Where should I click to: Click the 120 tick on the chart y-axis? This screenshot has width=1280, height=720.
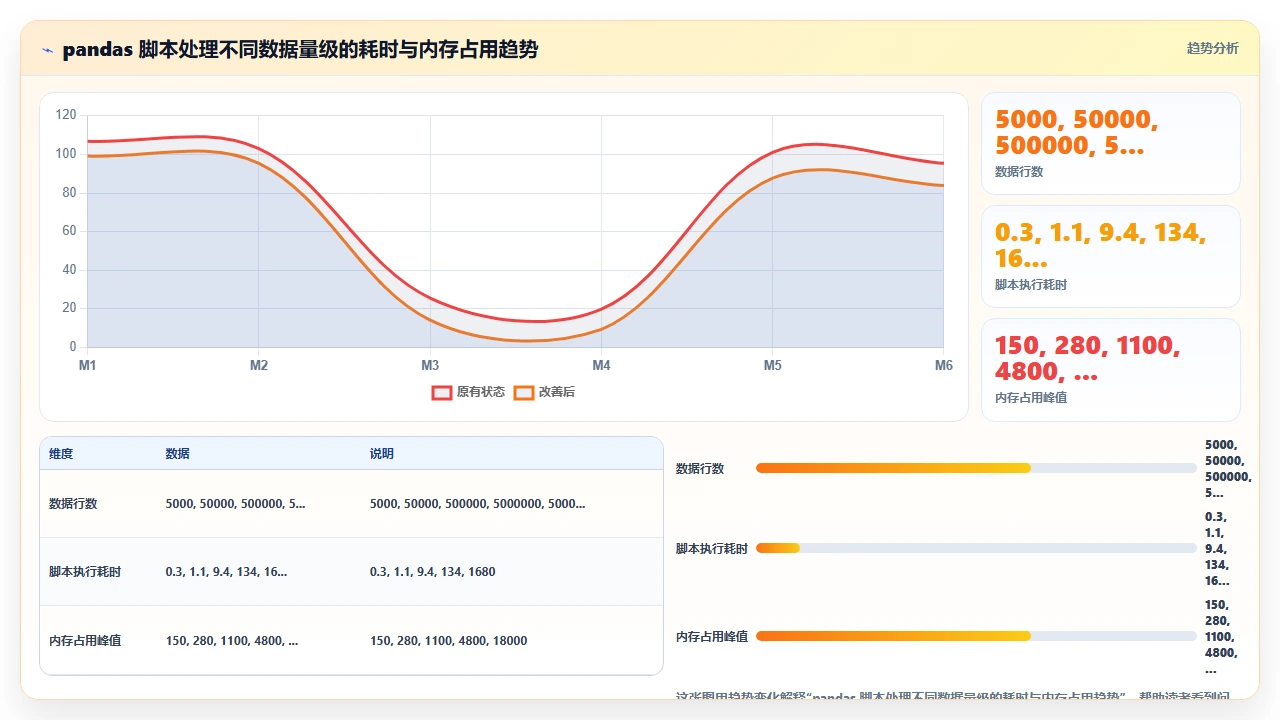[66, 115]
